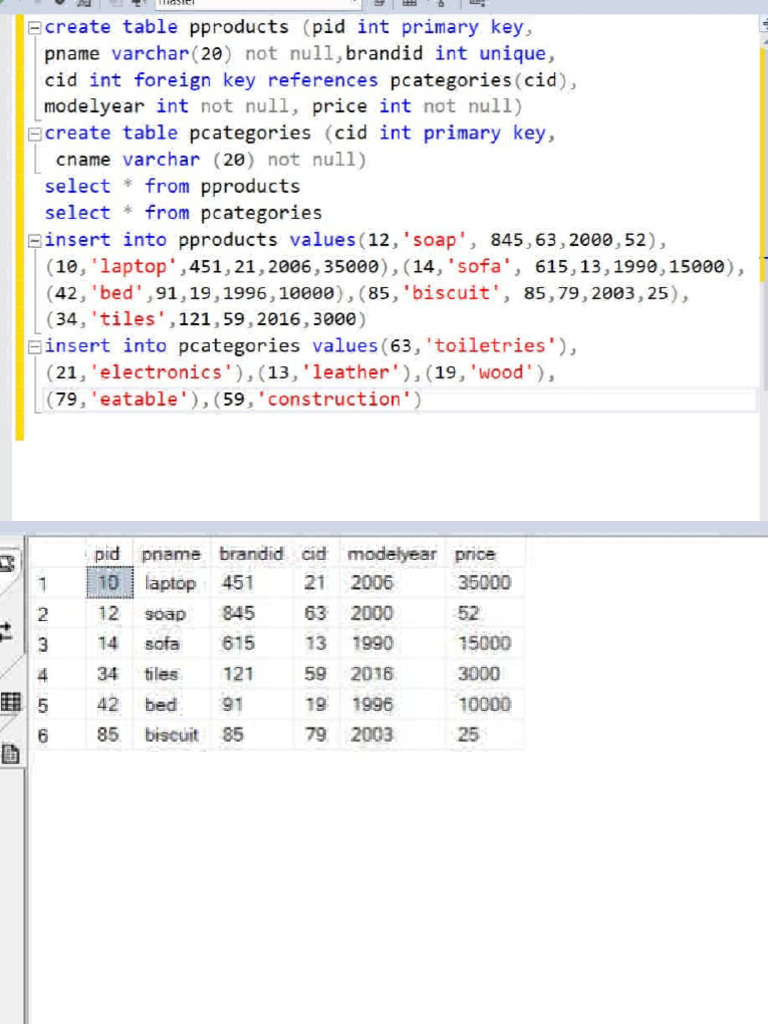The width and height of the screenshot is (768, 1024).
Task: Click the topmost icon in results side strip
Action: pyautogui.click(x=8, y=563)
